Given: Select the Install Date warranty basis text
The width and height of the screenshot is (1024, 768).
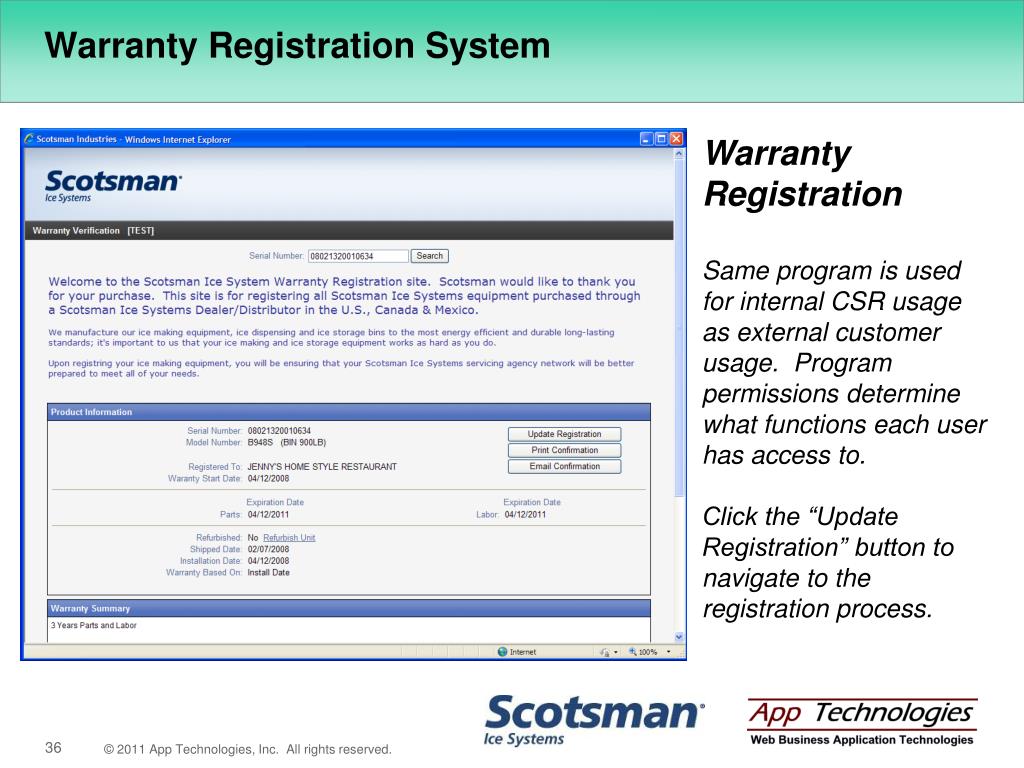Looking at the screenshot, I should (x=268, y=573).
